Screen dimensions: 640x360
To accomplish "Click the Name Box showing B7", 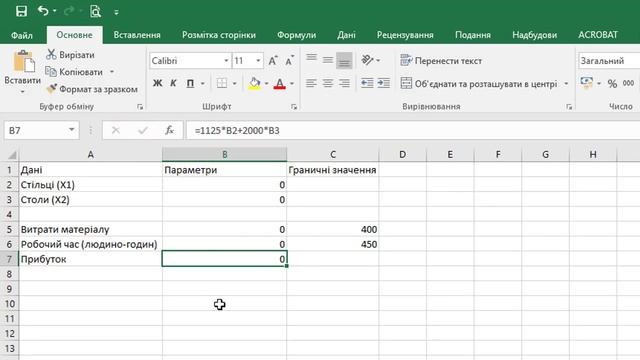I will [x=36, y=131].
